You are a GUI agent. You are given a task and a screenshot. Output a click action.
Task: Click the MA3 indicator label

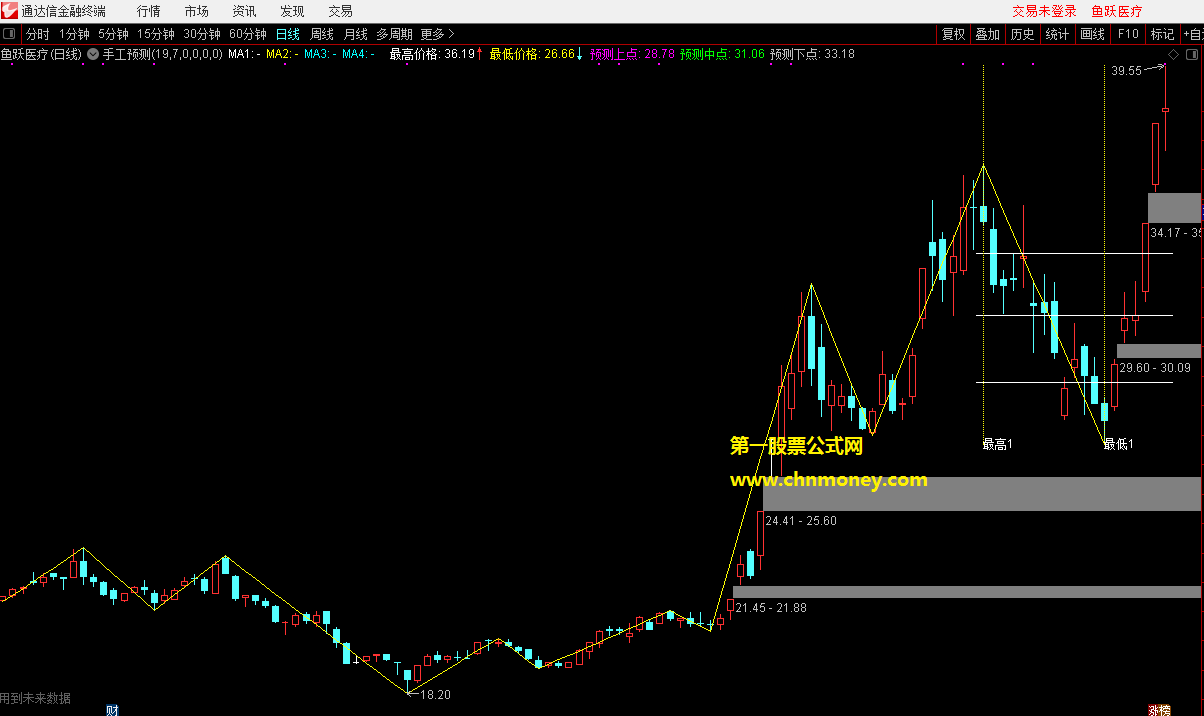point(320,54)
